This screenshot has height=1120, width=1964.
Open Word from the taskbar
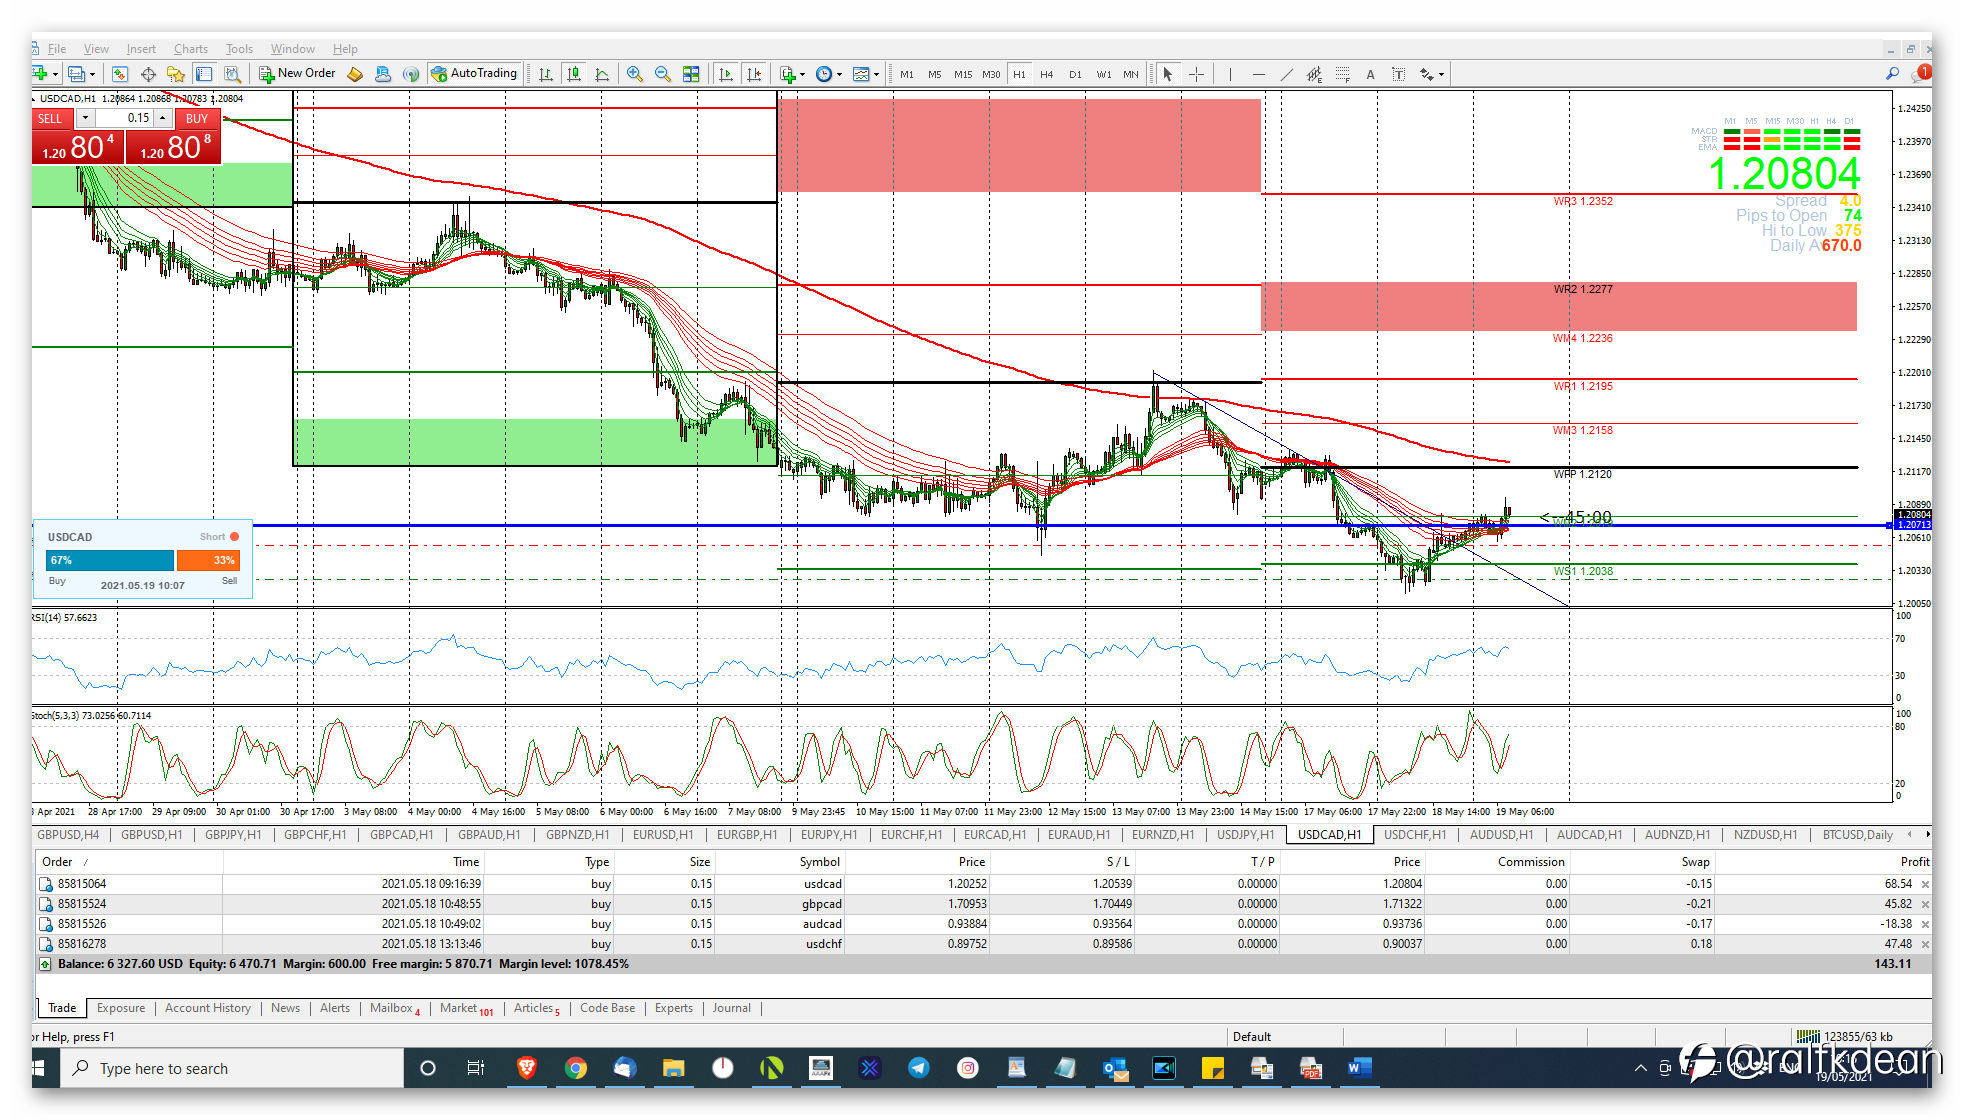(1358, 1068)
